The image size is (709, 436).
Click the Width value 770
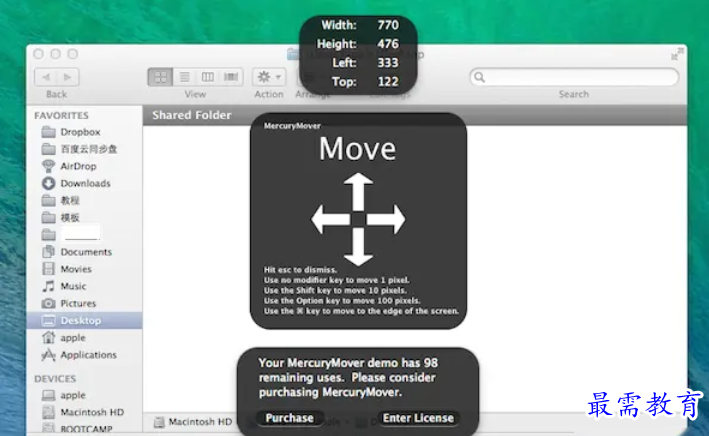388,25
